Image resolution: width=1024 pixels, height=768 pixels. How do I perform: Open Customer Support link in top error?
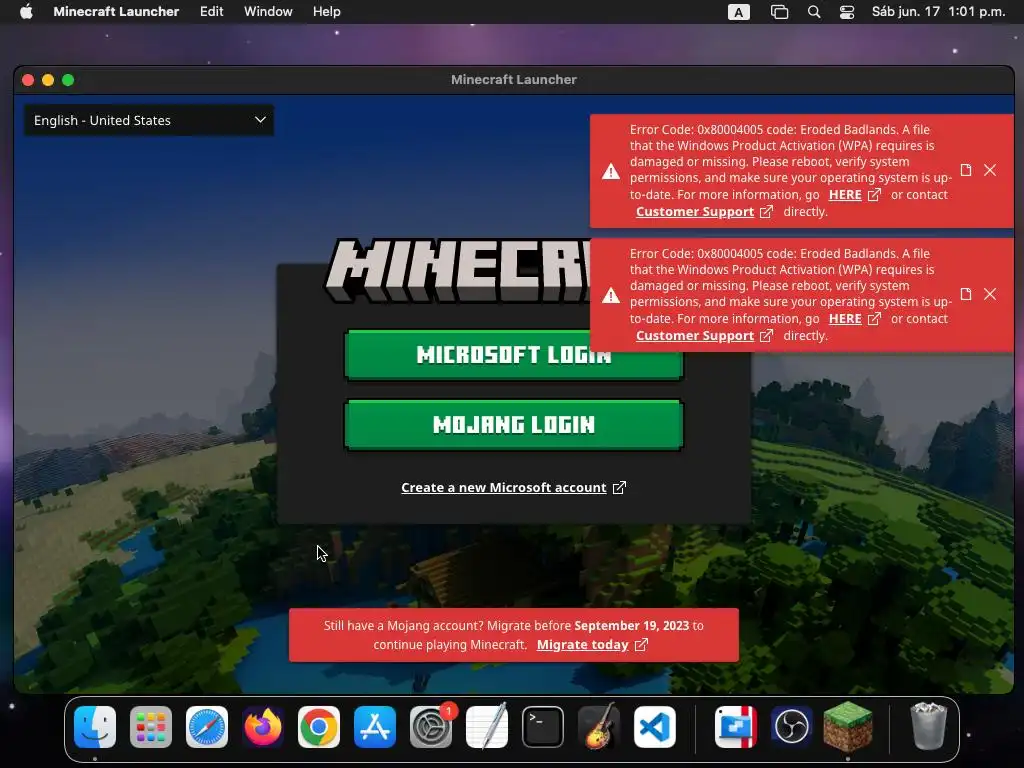[x=695, y=212]
